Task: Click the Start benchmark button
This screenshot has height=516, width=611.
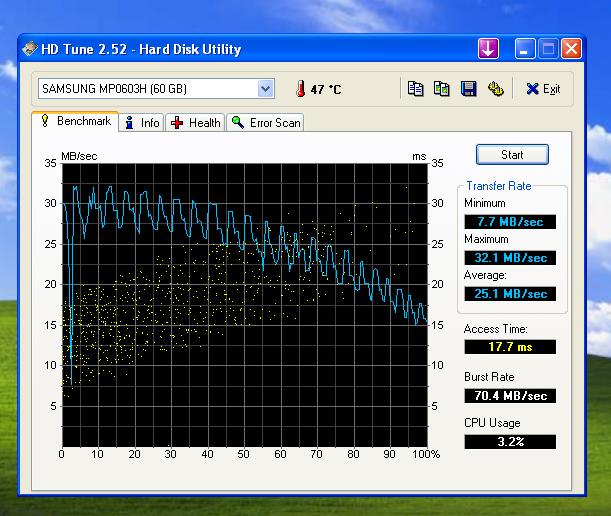Action: point(512,155)
